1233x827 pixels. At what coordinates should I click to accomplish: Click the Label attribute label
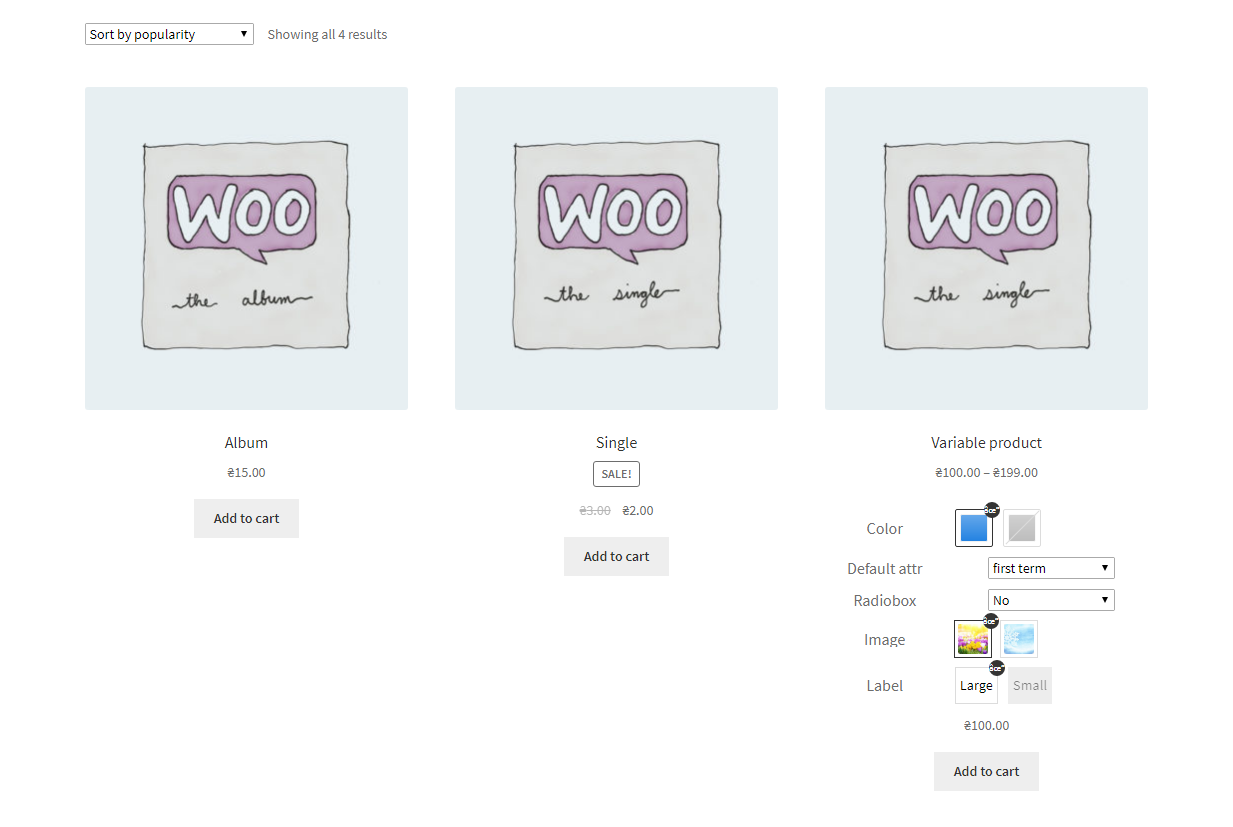(885, 686)
